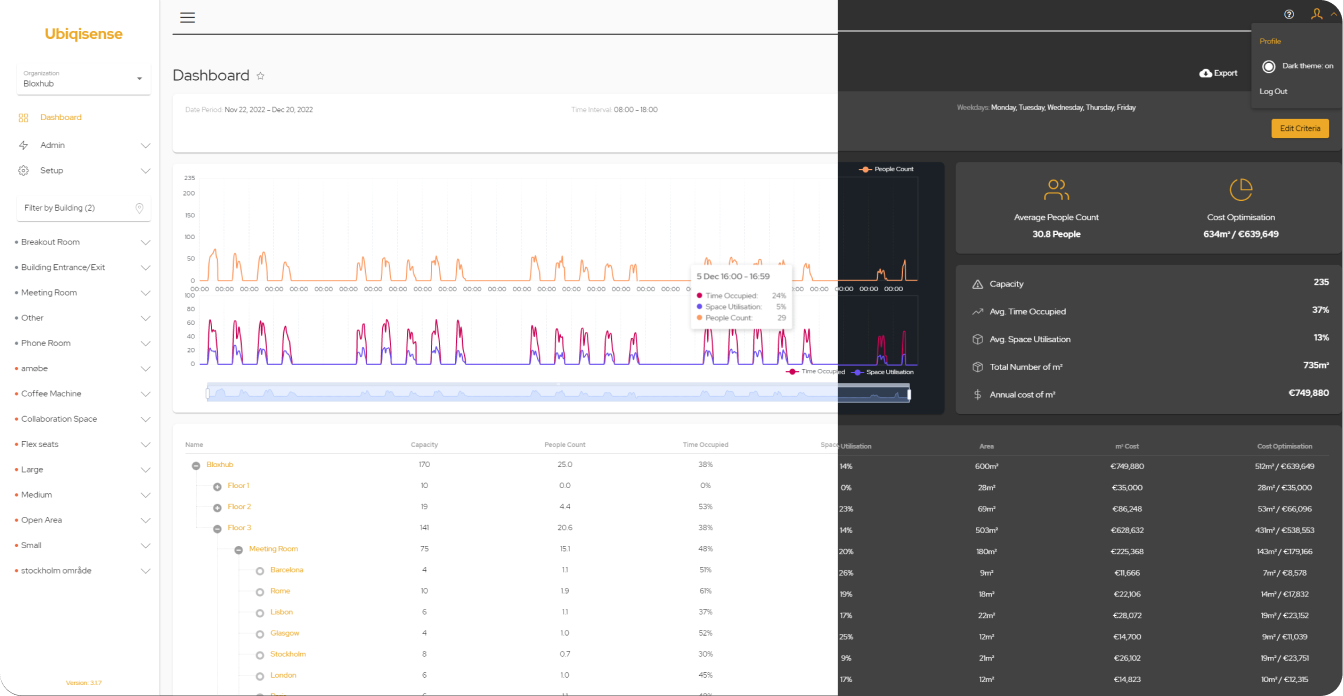Click the Dashboard grid icon in sidebar
The image size is (1343, 696).
coord(23,118)
